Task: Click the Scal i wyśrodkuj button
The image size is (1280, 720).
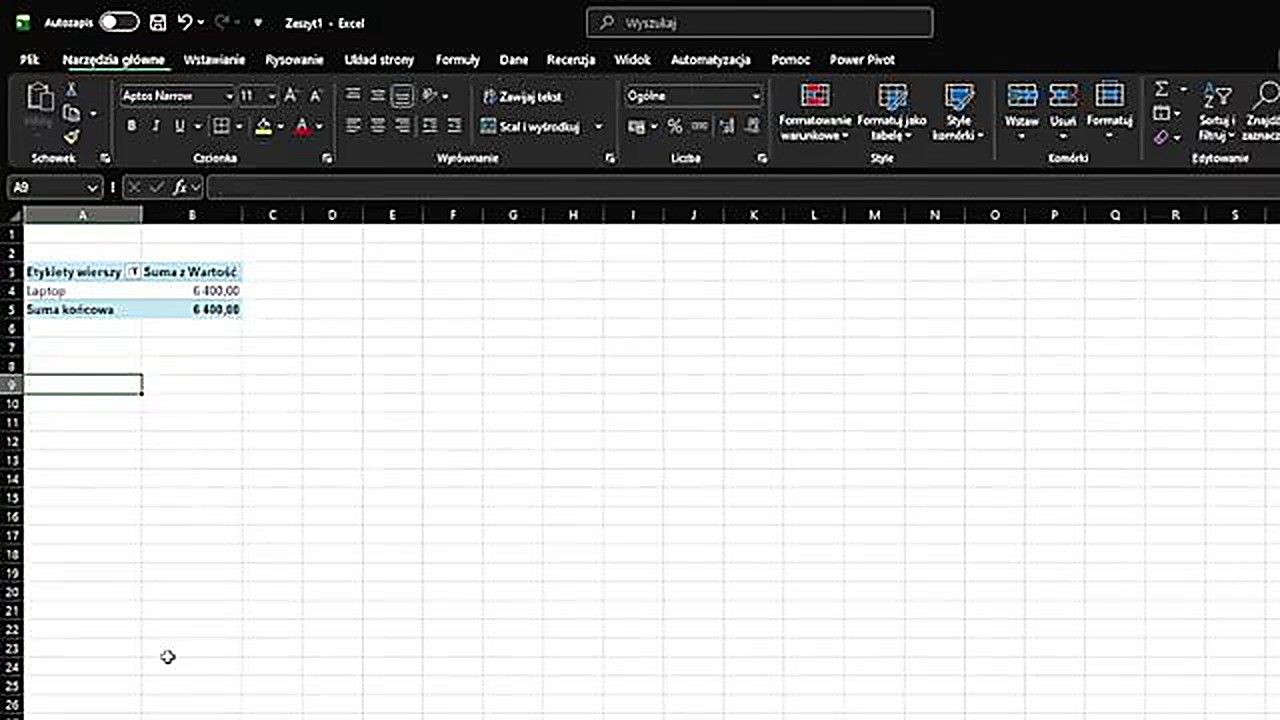Action: [530, 127]
